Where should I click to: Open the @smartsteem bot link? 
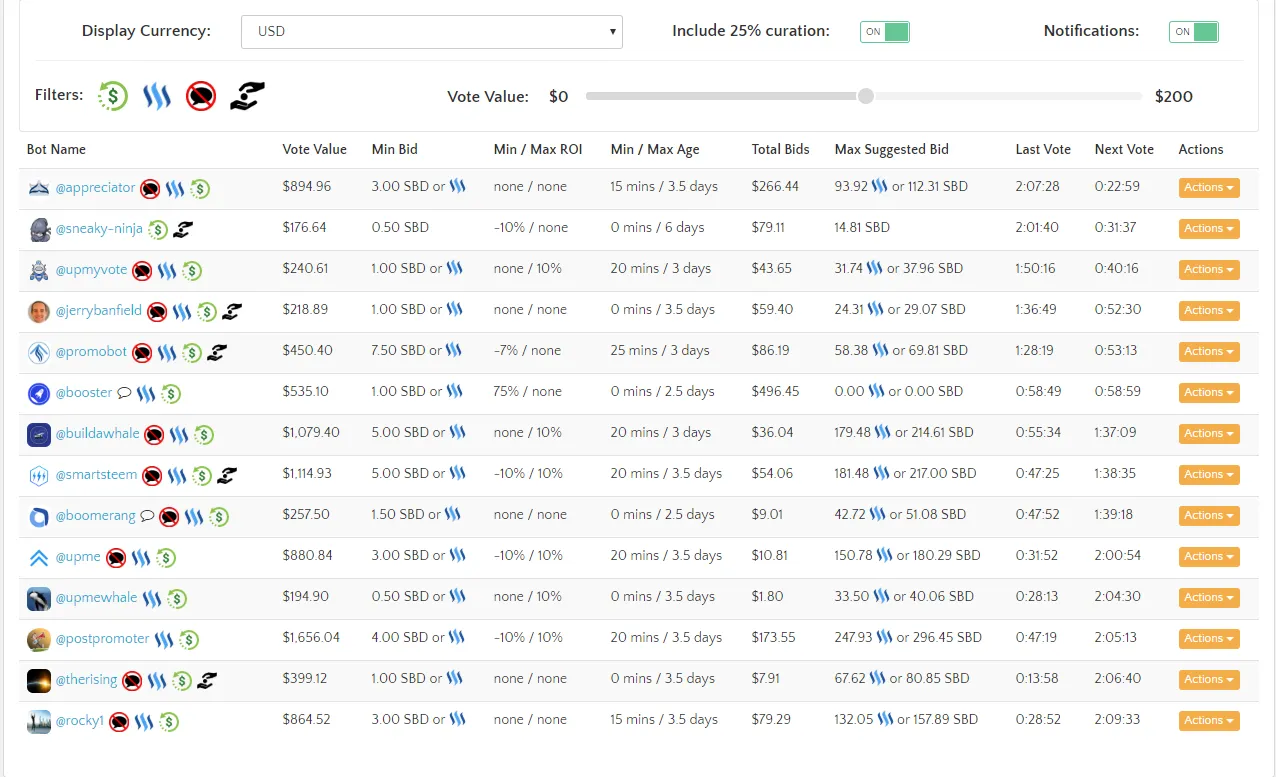click(96, 475)
